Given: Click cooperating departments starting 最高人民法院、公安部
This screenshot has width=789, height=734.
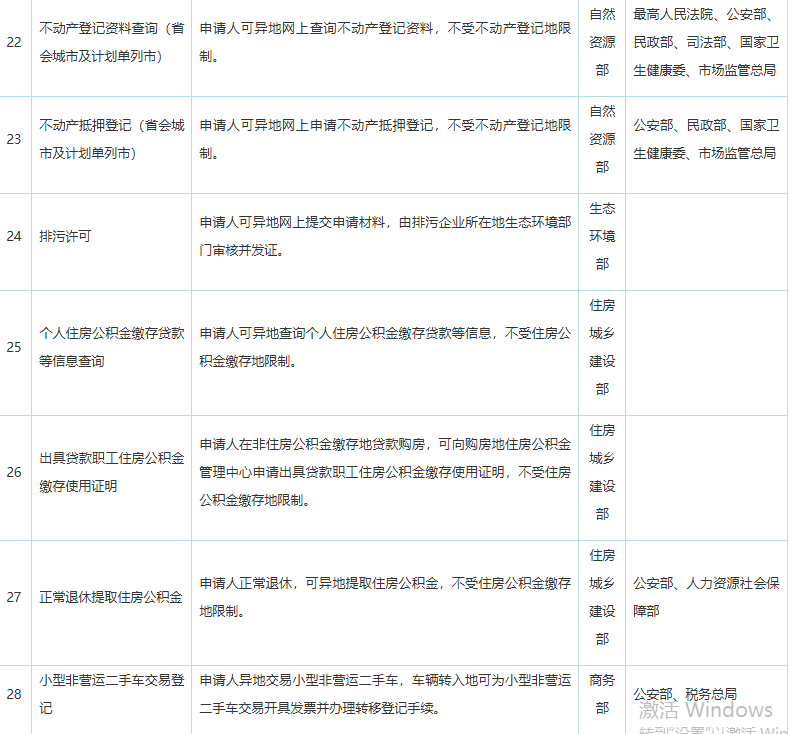Looking at the screenshot, I should (x=706, y=42).
